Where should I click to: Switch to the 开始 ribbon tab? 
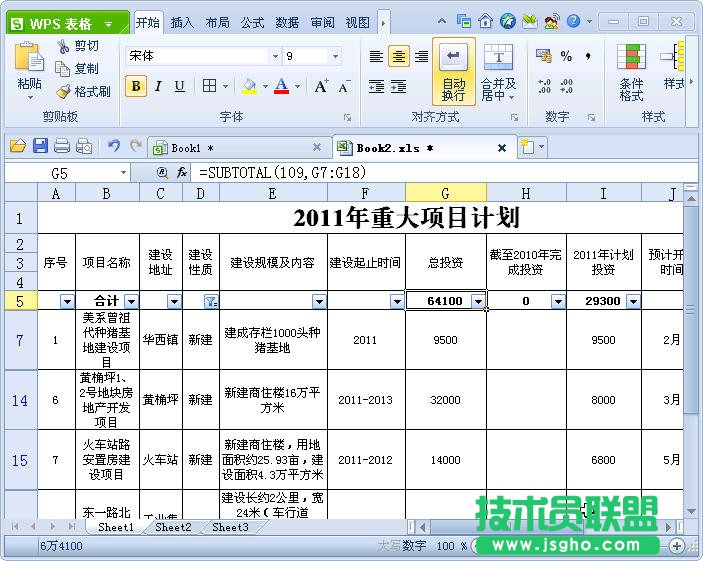[148, 22]
